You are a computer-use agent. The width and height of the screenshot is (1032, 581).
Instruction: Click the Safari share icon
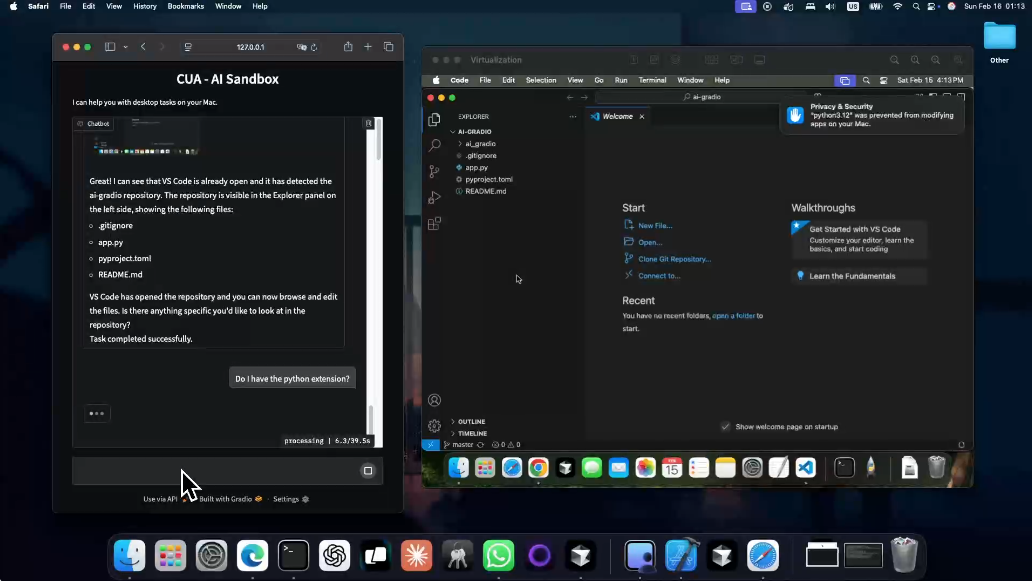point(348,47)
